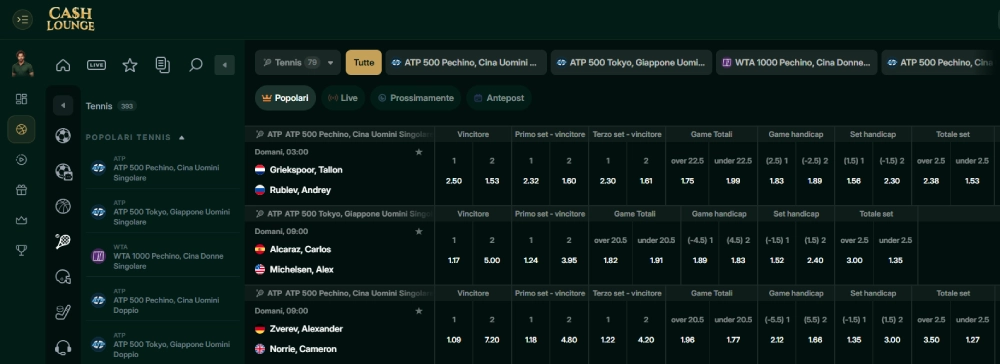Select the soccer calendar sport icon
Screen dimensions: 1000x364
63,171
